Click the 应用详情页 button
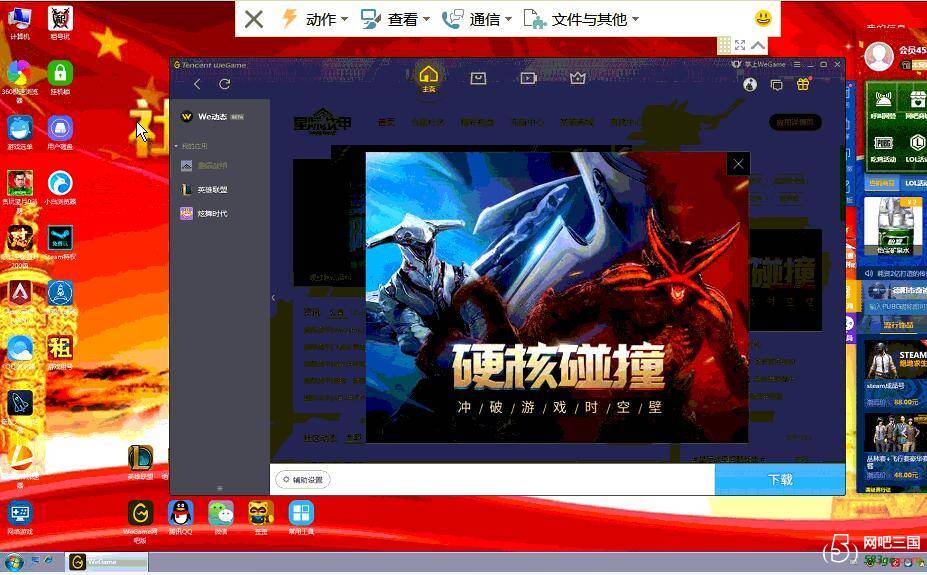This screenshot has width=927, height=575. (x=795, y=122)
